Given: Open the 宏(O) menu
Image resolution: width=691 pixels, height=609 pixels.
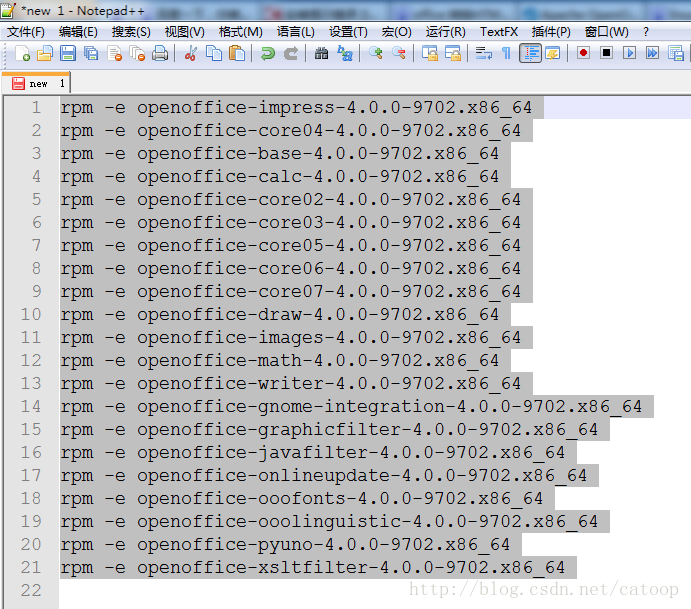Looking at the screenshot, I should coord(397,32).
